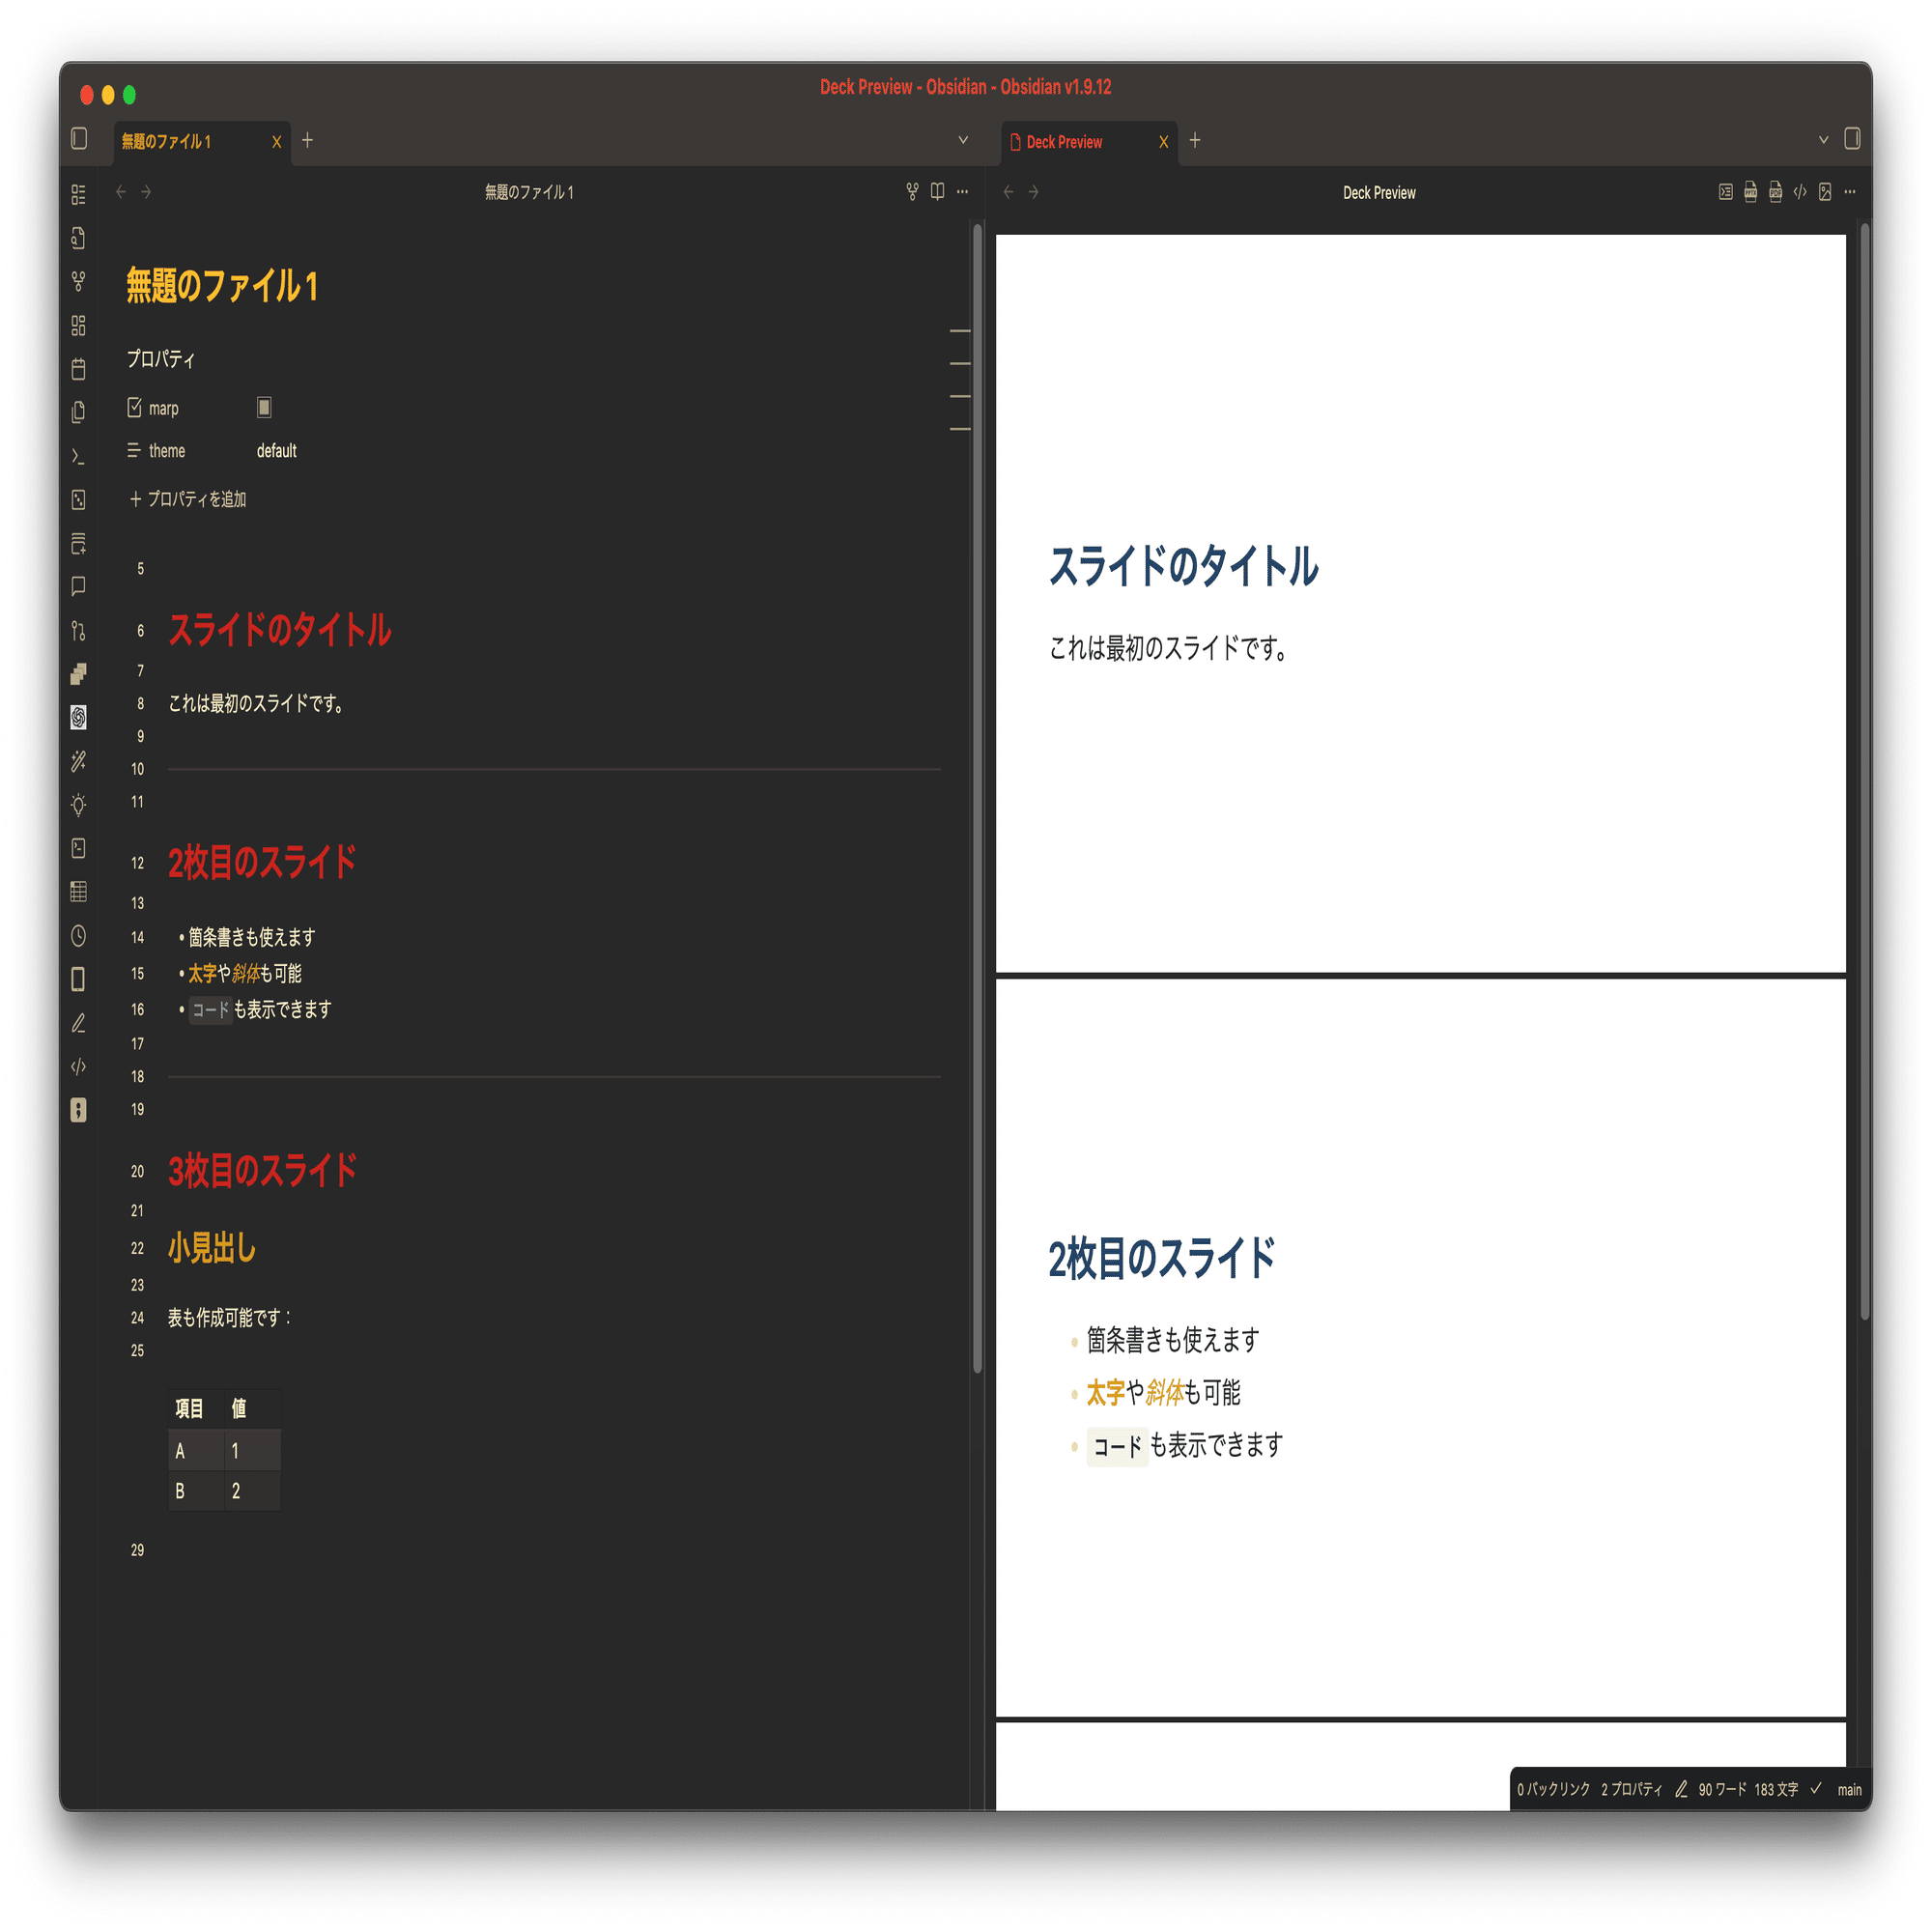Export slides as image

click(1825, 192)
